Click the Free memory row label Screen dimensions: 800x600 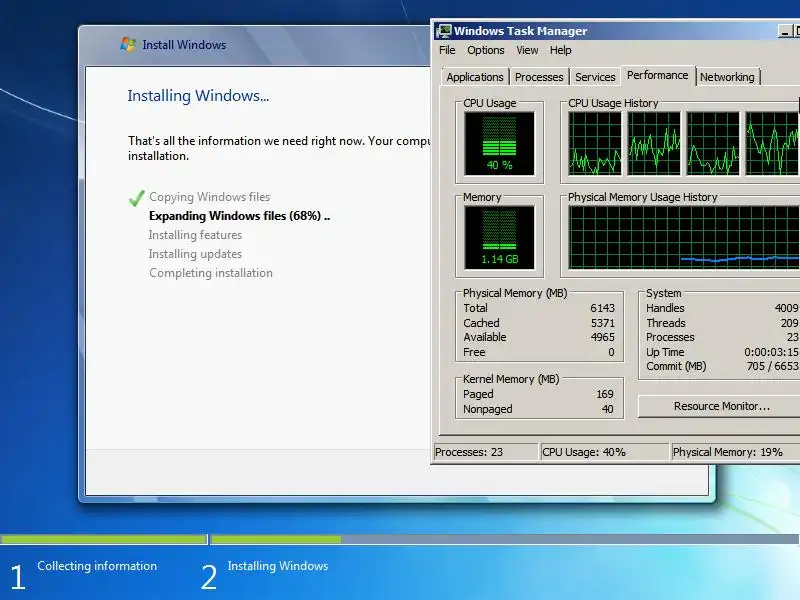tap(474, 352)
